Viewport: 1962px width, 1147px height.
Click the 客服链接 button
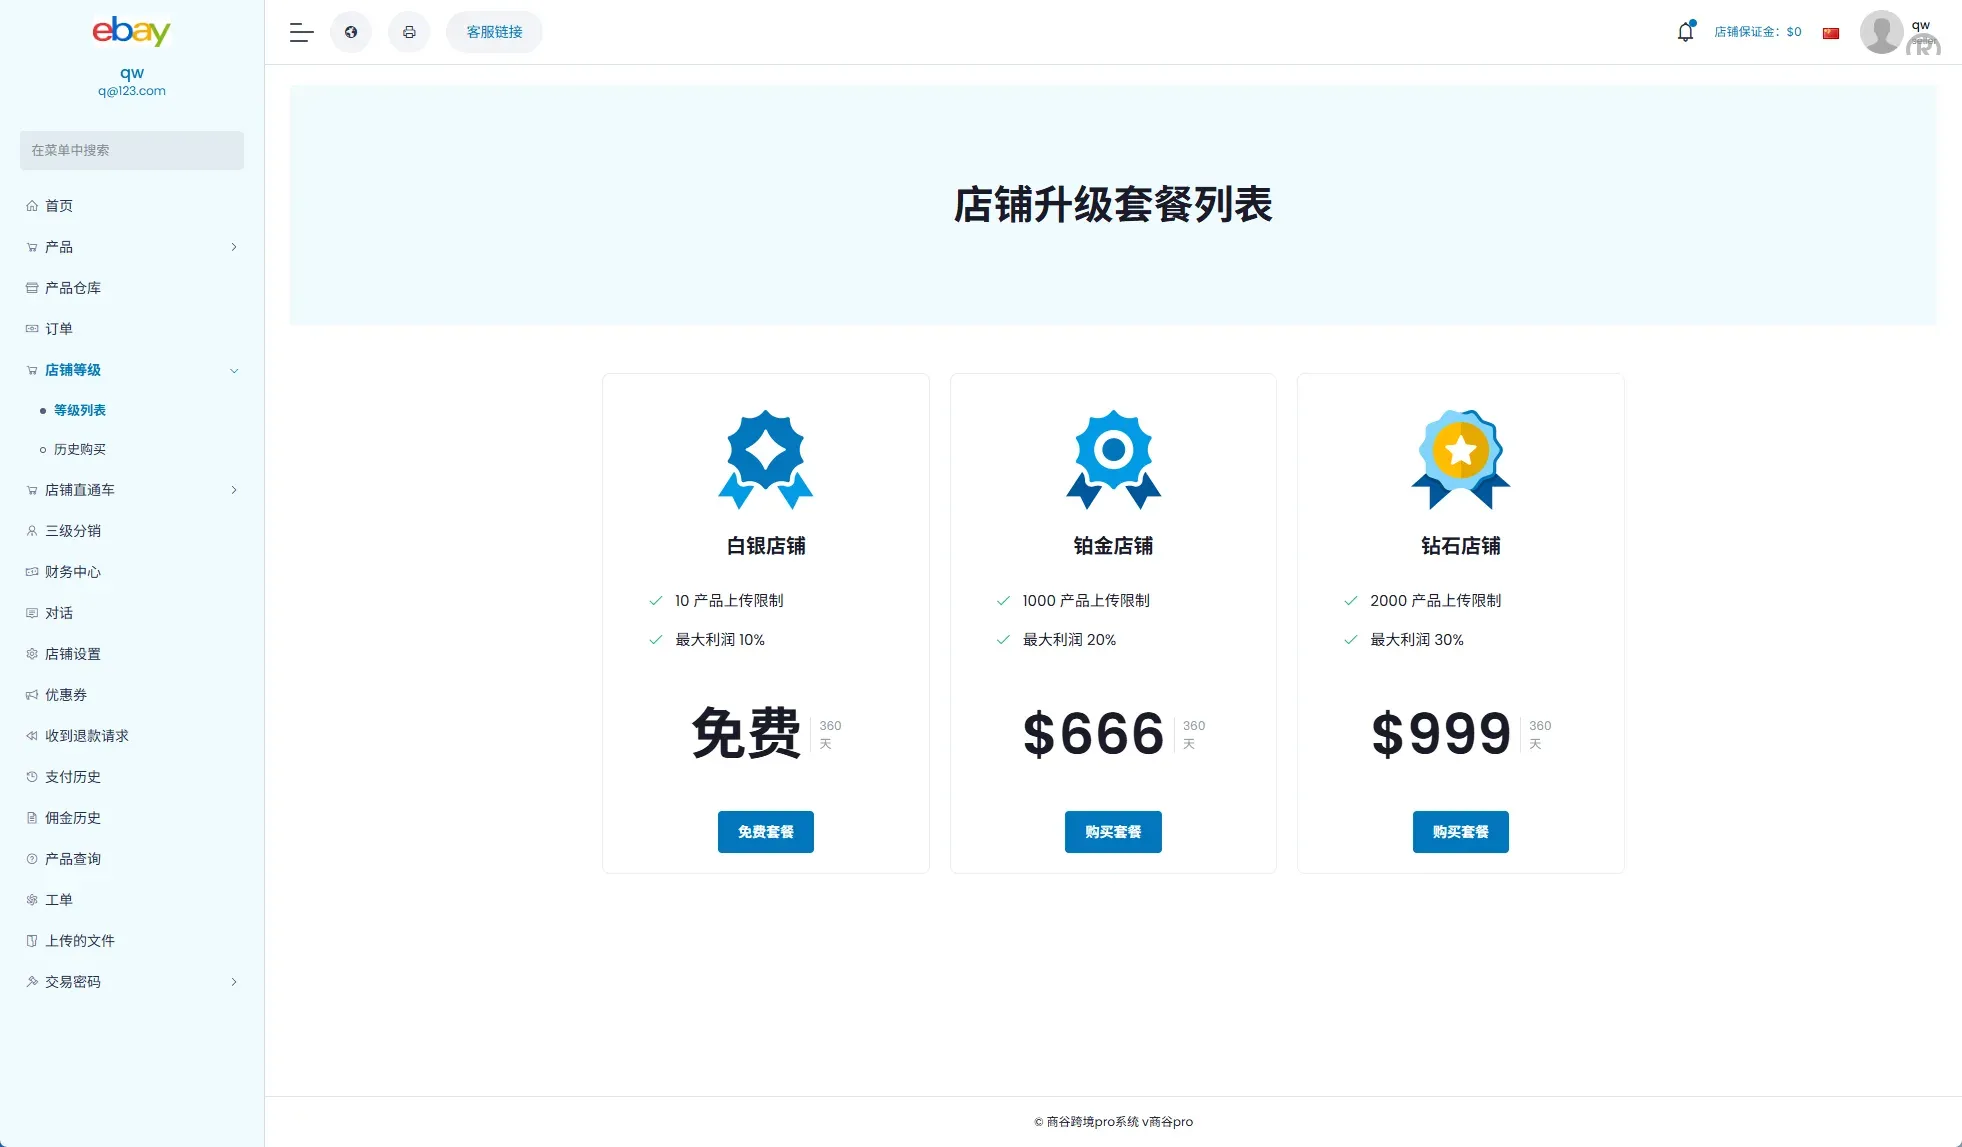tap(493, 31)
